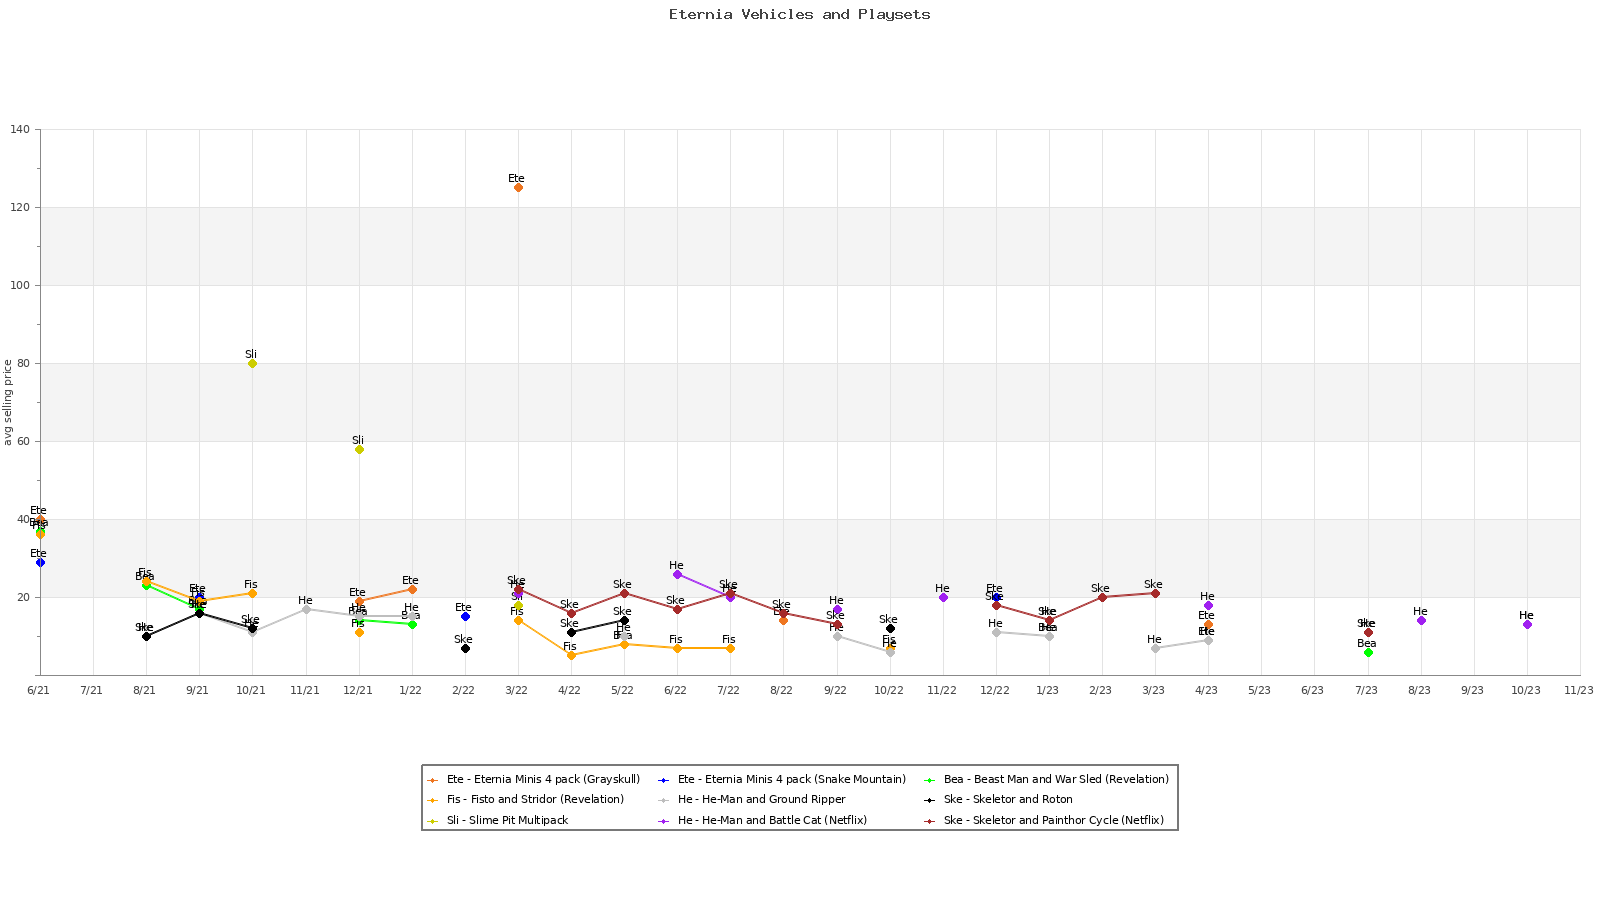Select the gray He point at 11/21
Screen dimensions: 1600x900
tap(306, 609)
